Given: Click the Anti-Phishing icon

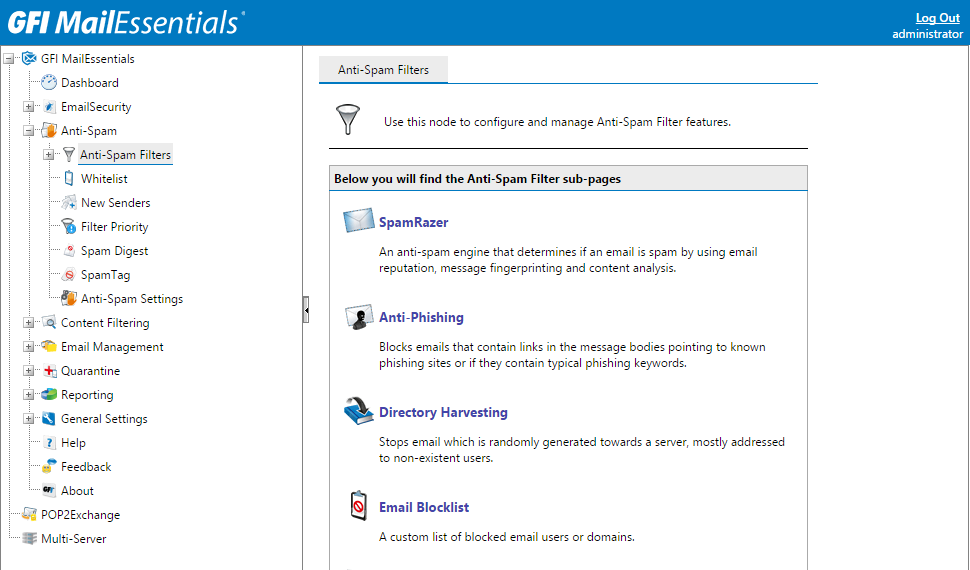Looking at the screenshot, I should [x=359, y=316].
